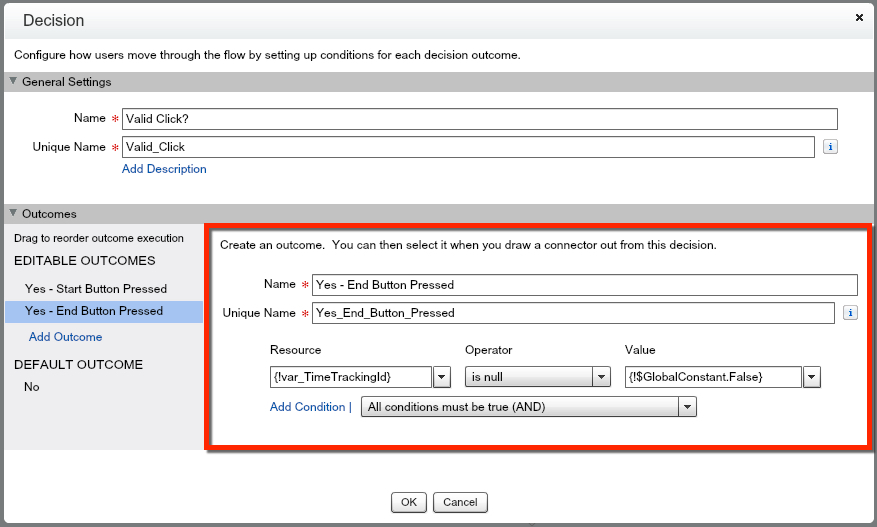This screenshot has height=527, width=877.
Task: Click the decision Name field 'Valid Click?'
Action: click(x=478, y=119)
